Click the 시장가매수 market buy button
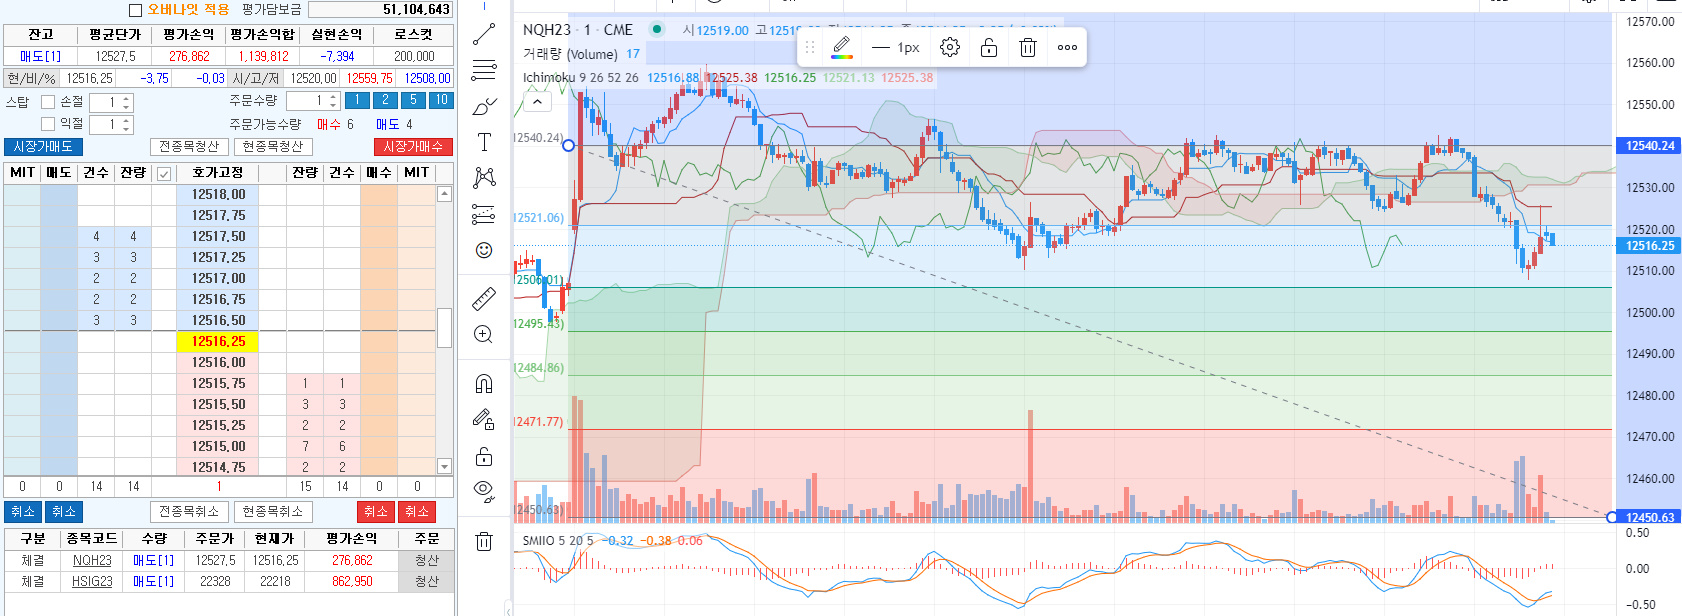Image resolution: width=1682 pixels, height=616 pixels. pyautogui.click(x=413, y=147)
